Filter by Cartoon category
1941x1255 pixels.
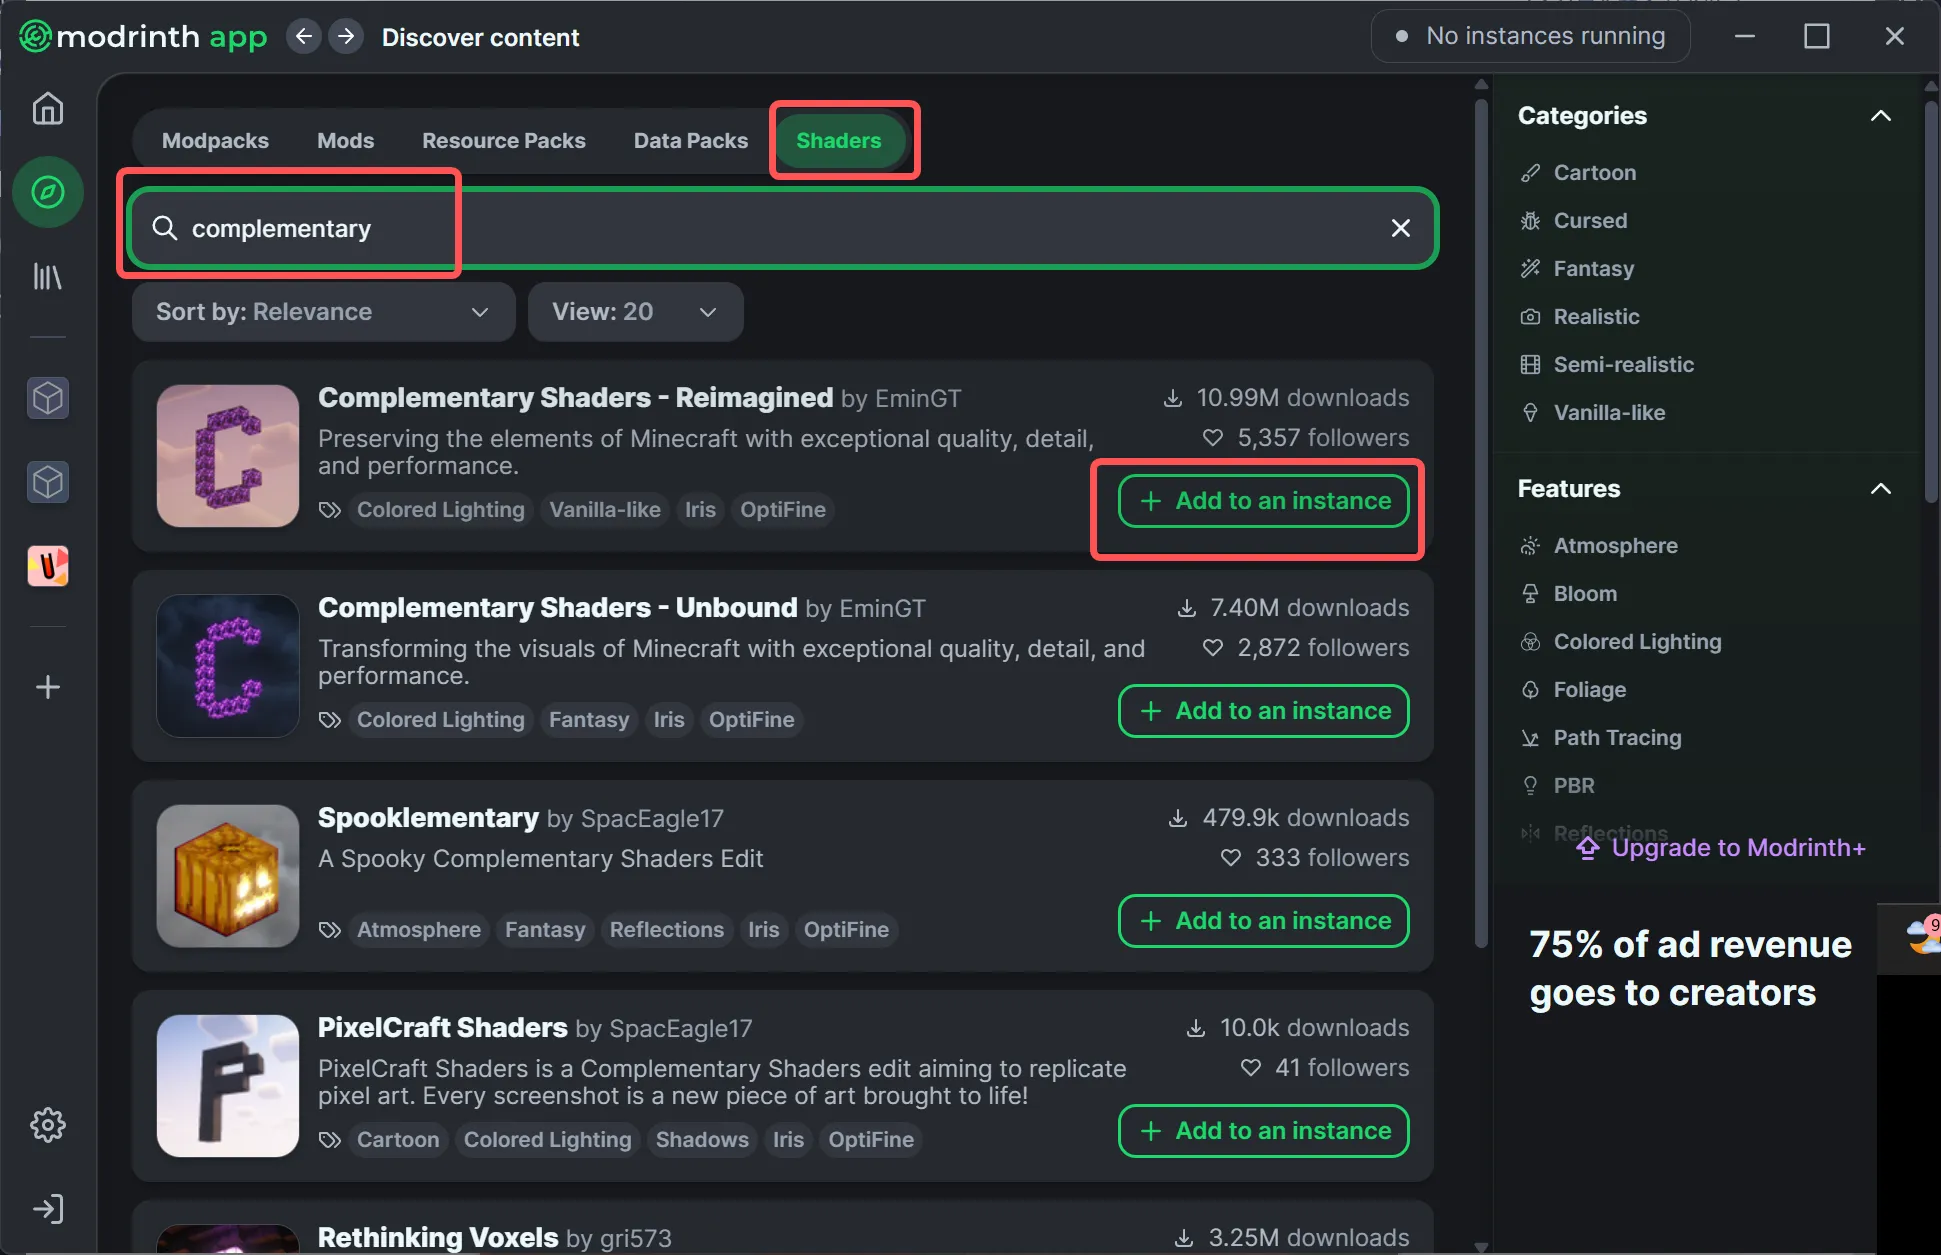1594,172
